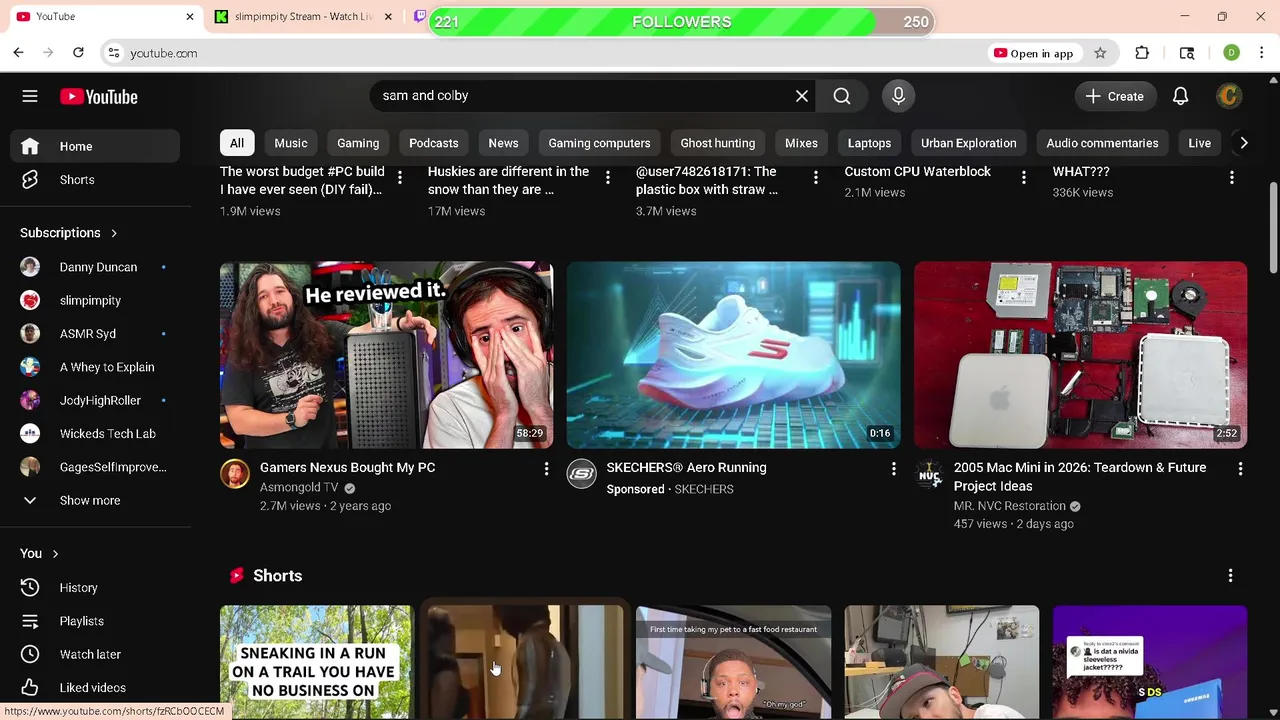
Task: Open A Whey to Explain channel
Action: click(x=96, y=367)
